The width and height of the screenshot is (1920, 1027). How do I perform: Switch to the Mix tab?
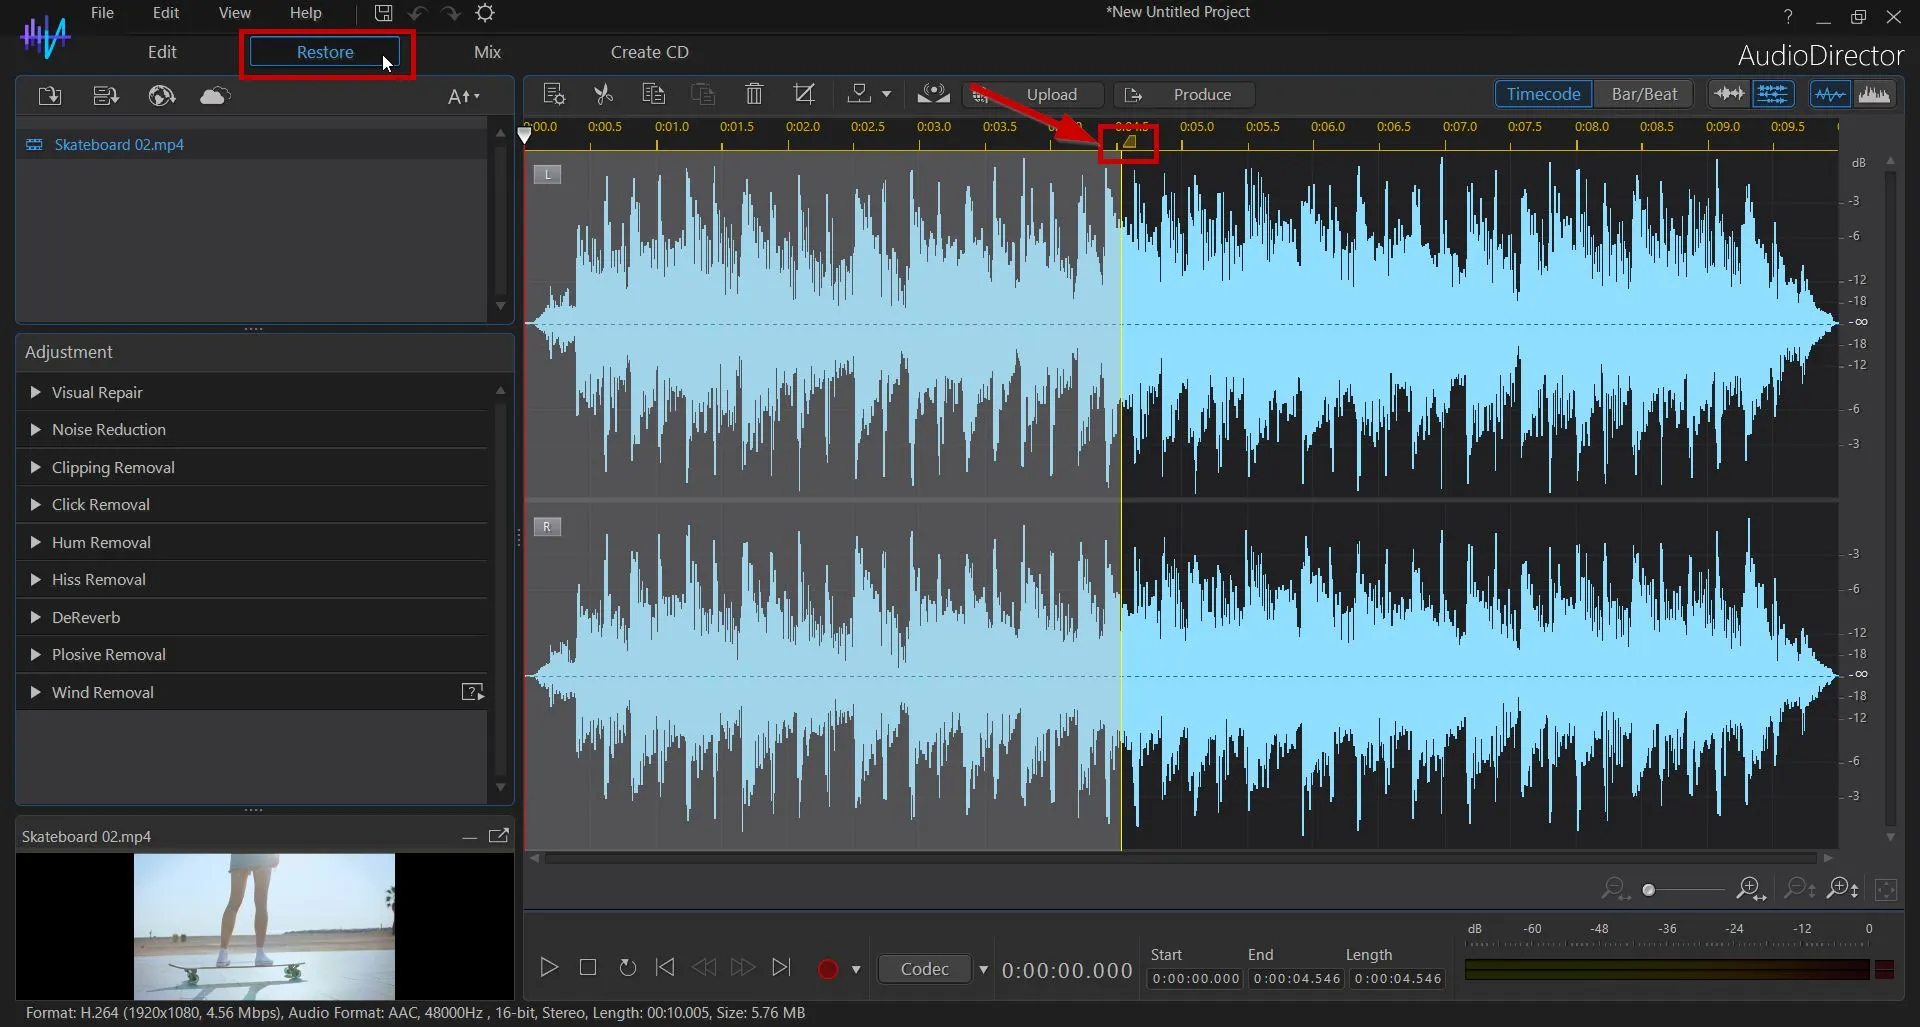pos(487,52)
